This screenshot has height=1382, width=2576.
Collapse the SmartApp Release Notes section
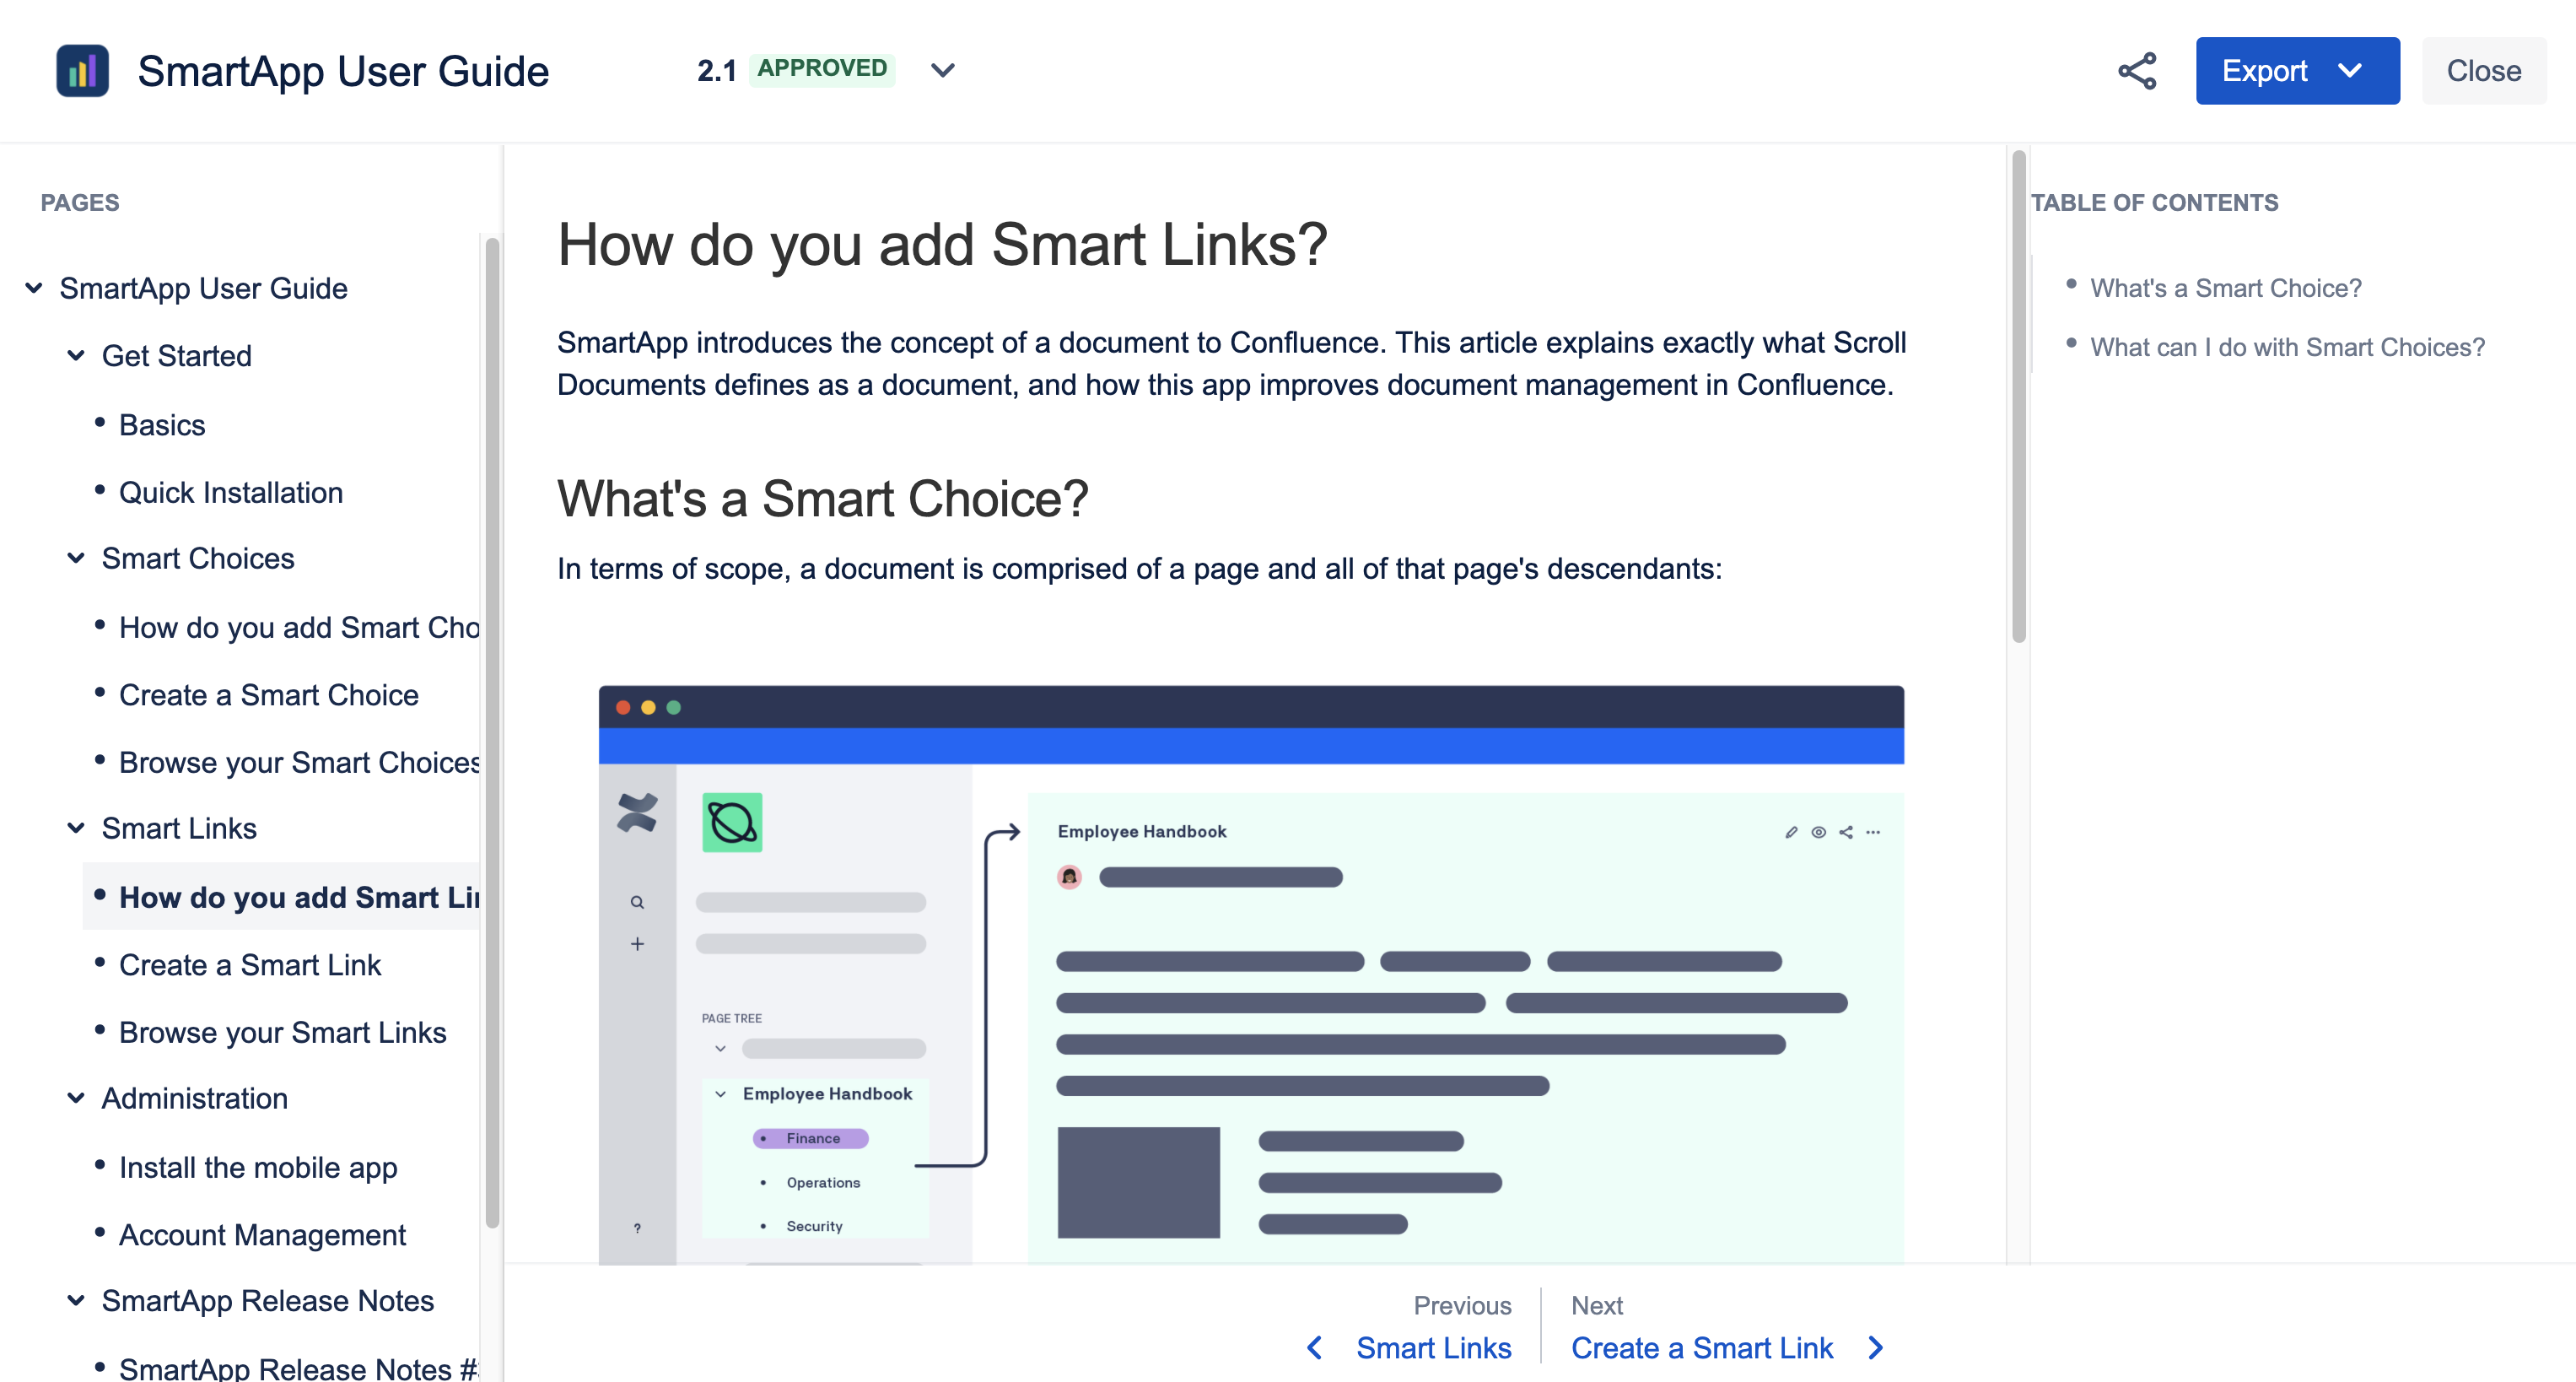pos(76,1301)
